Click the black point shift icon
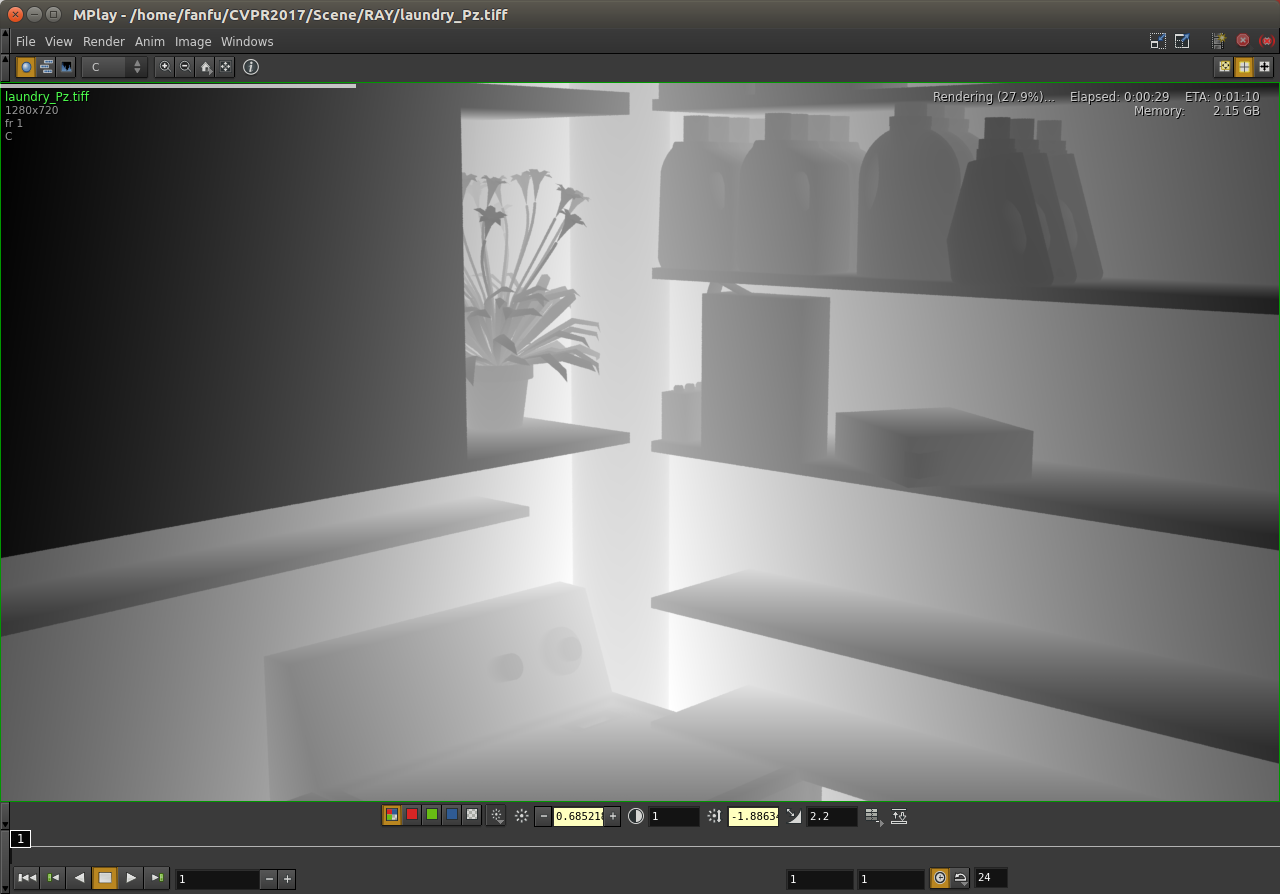This screenshot has height=894, width=1280. point(714,816)
